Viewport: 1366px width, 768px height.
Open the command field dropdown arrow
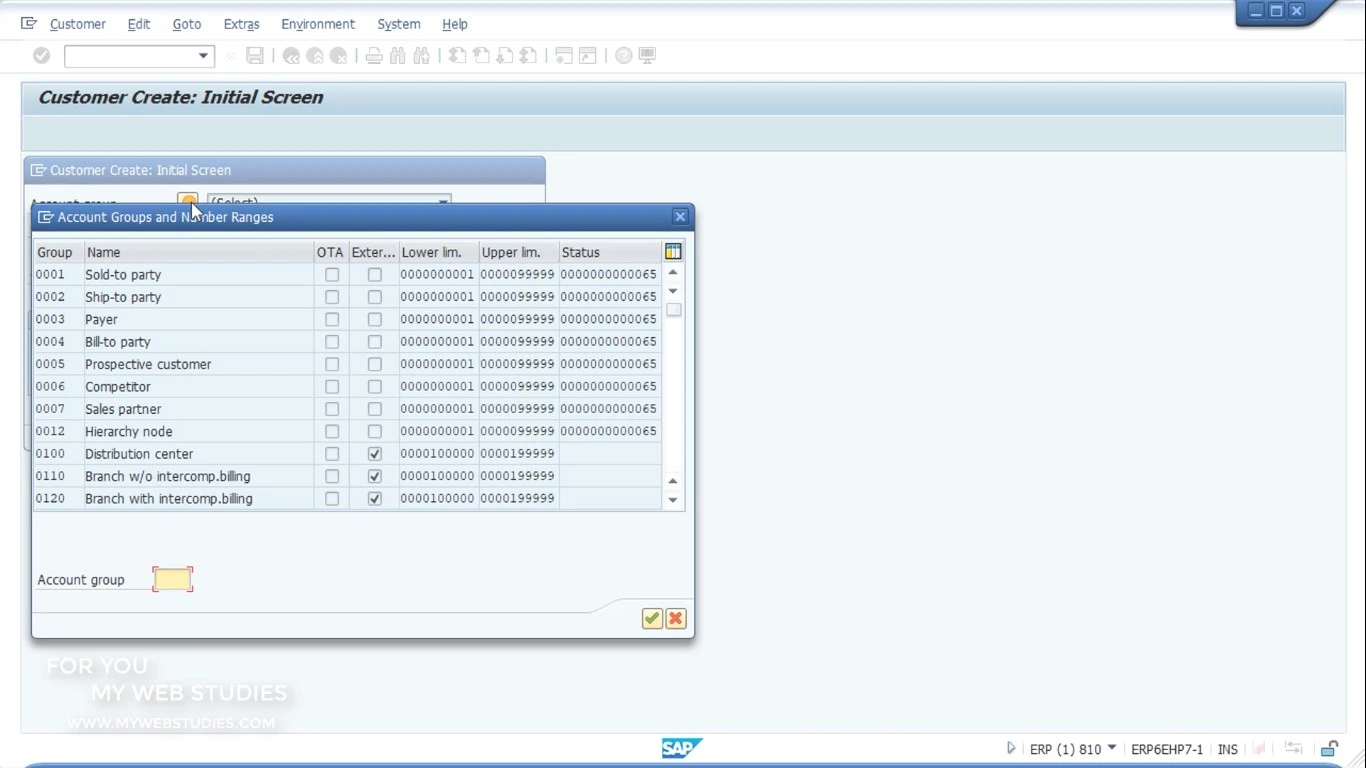coord(203,56)
